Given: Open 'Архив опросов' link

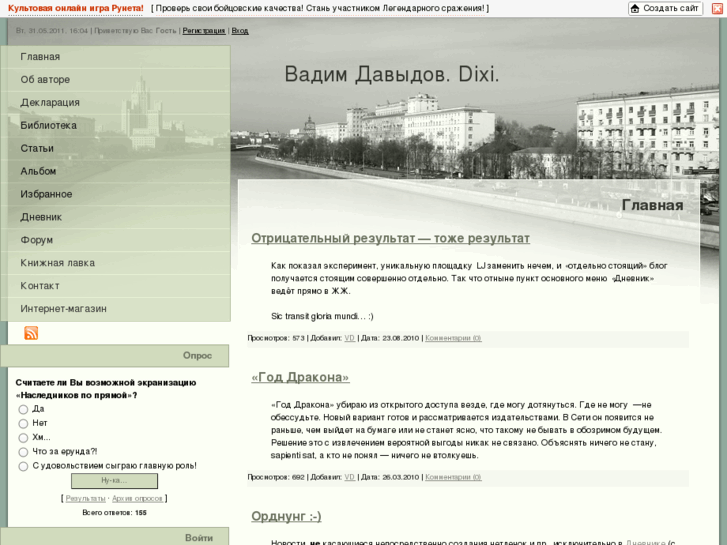Looking at the screenshot, I should [137, 498].
